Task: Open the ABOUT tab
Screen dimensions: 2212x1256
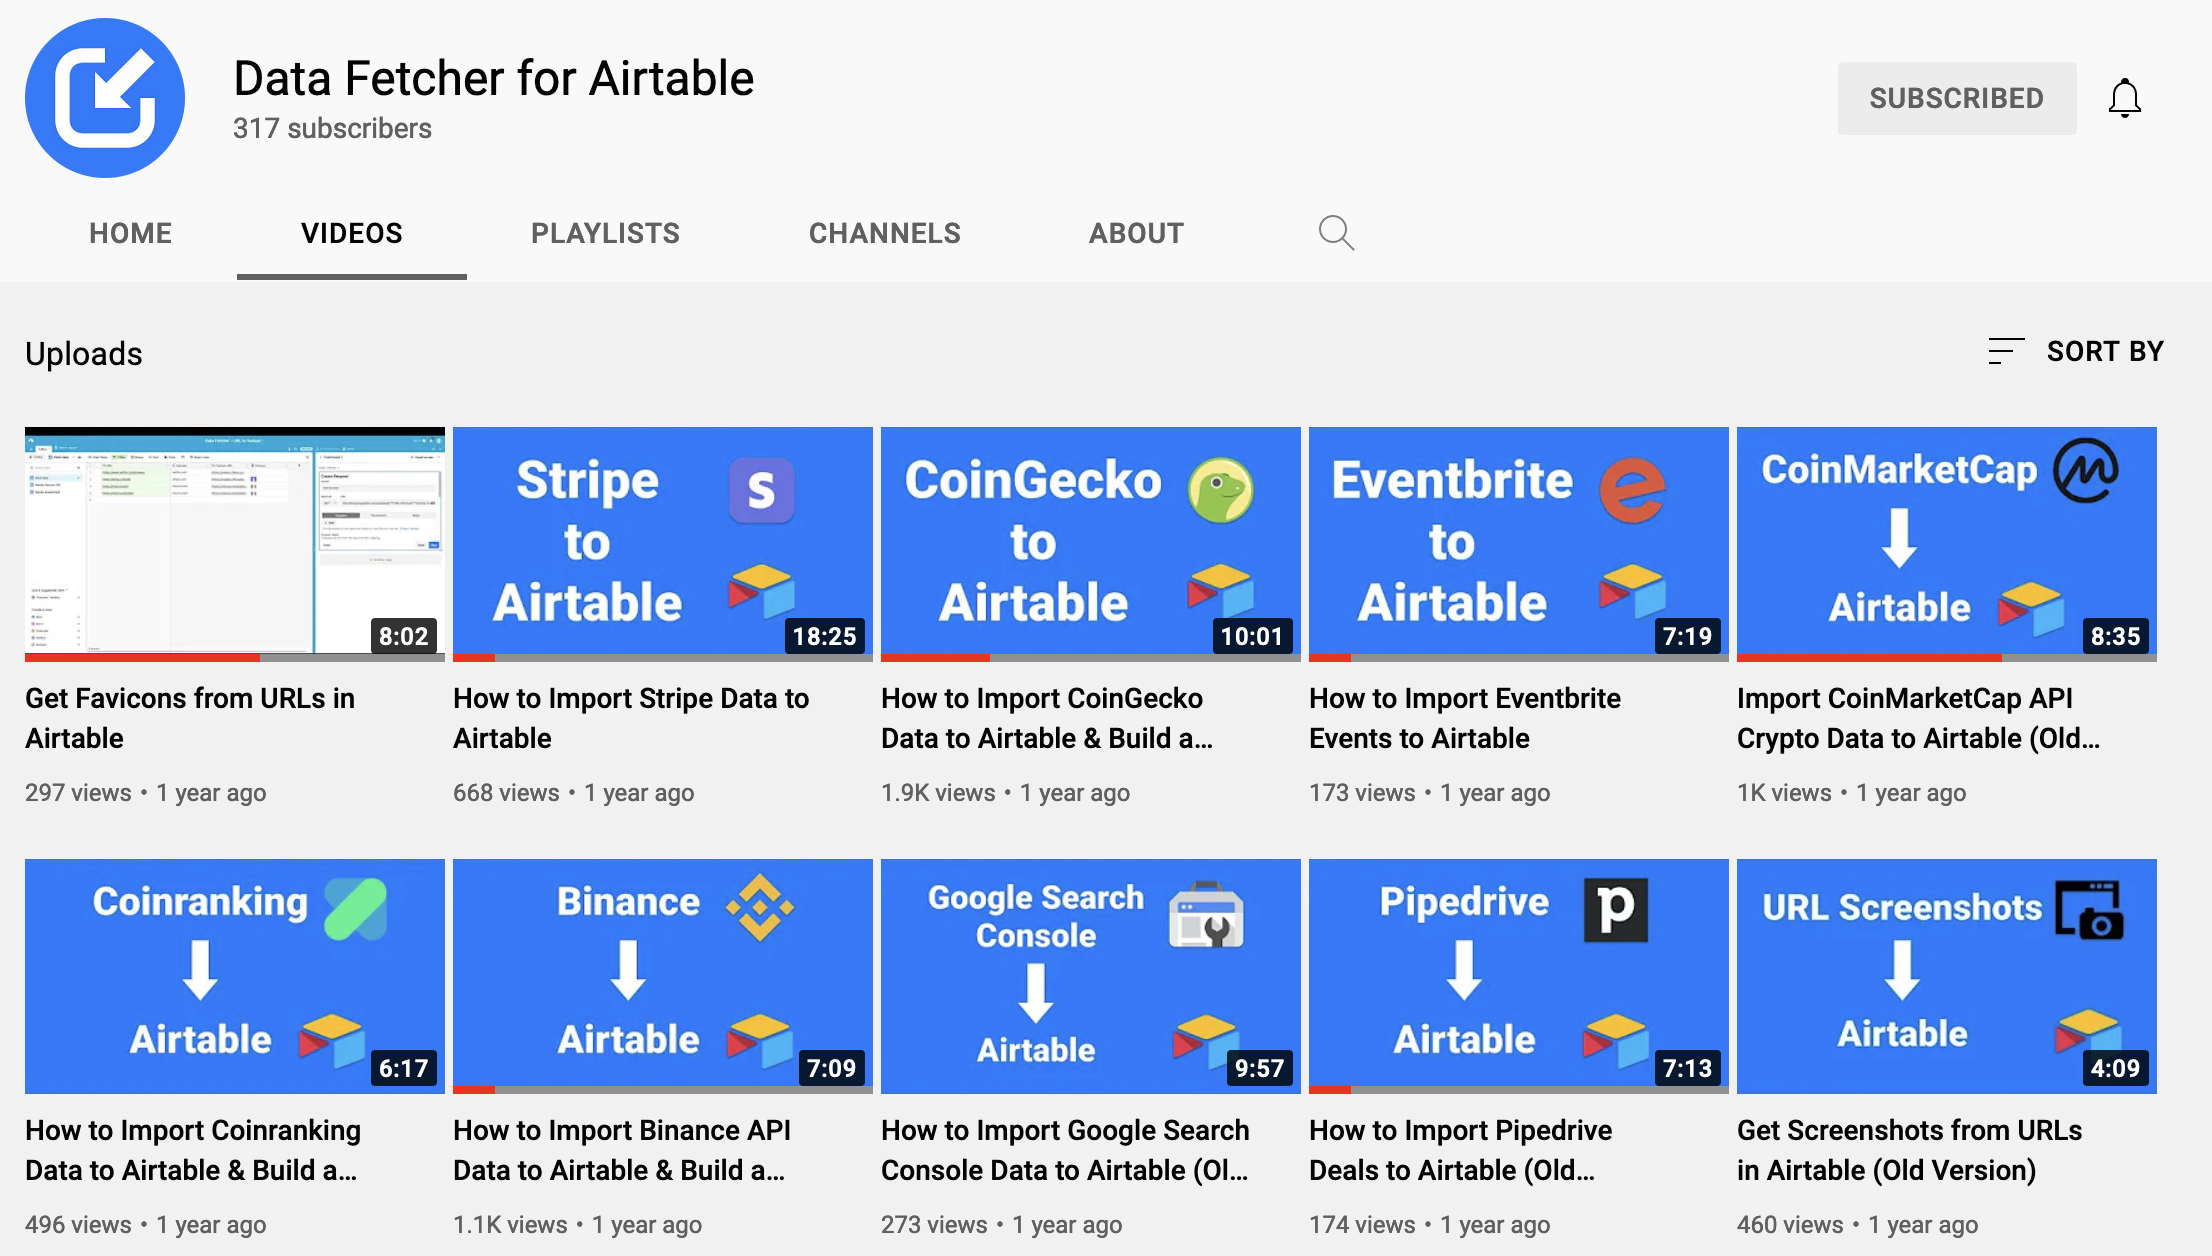Action: tap(1137, 233)
